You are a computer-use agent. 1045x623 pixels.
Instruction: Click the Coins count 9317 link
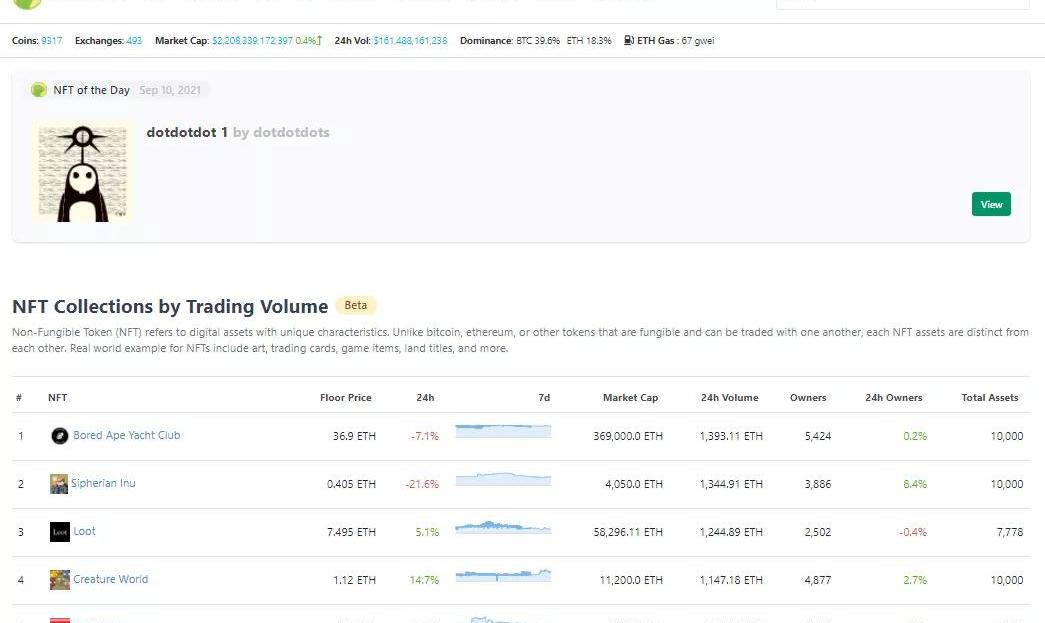52,41
